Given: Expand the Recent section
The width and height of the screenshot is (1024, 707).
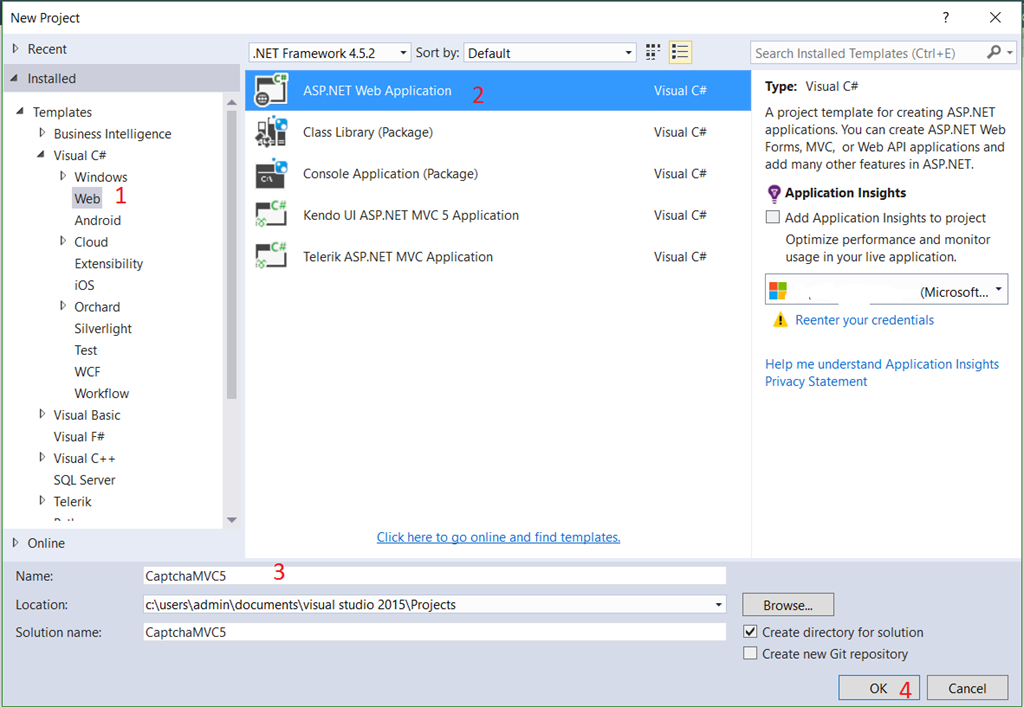Looking at the screenshot, I should click(16, 48).
